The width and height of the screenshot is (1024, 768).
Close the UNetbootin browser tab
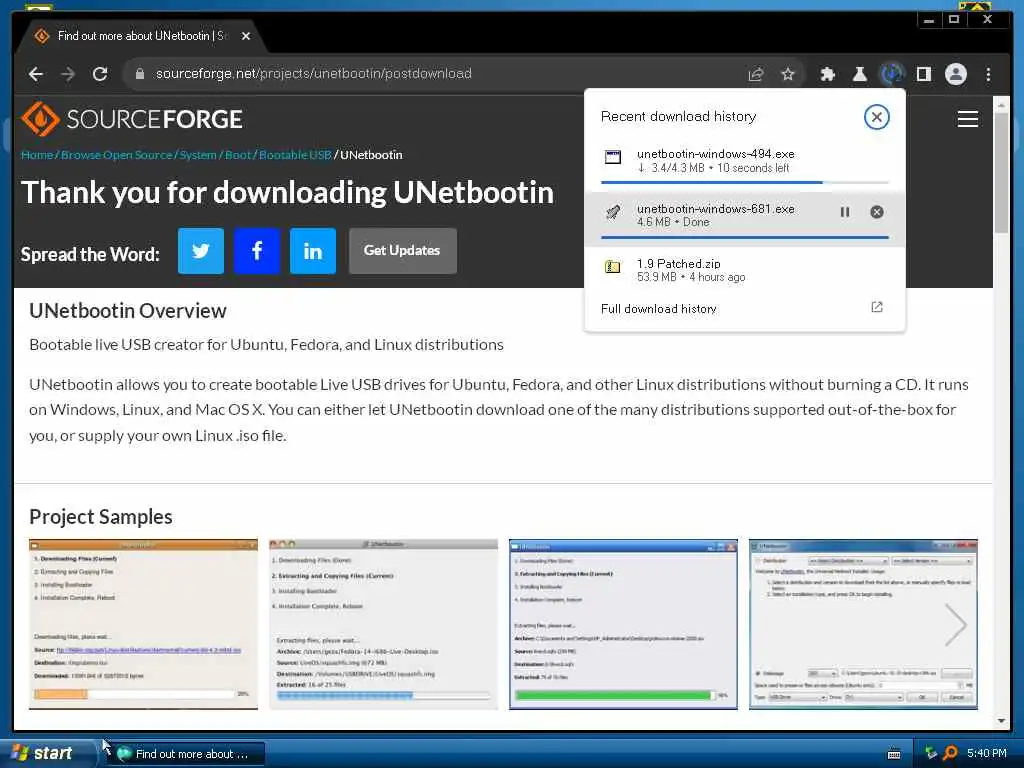[x=246, y=36]
